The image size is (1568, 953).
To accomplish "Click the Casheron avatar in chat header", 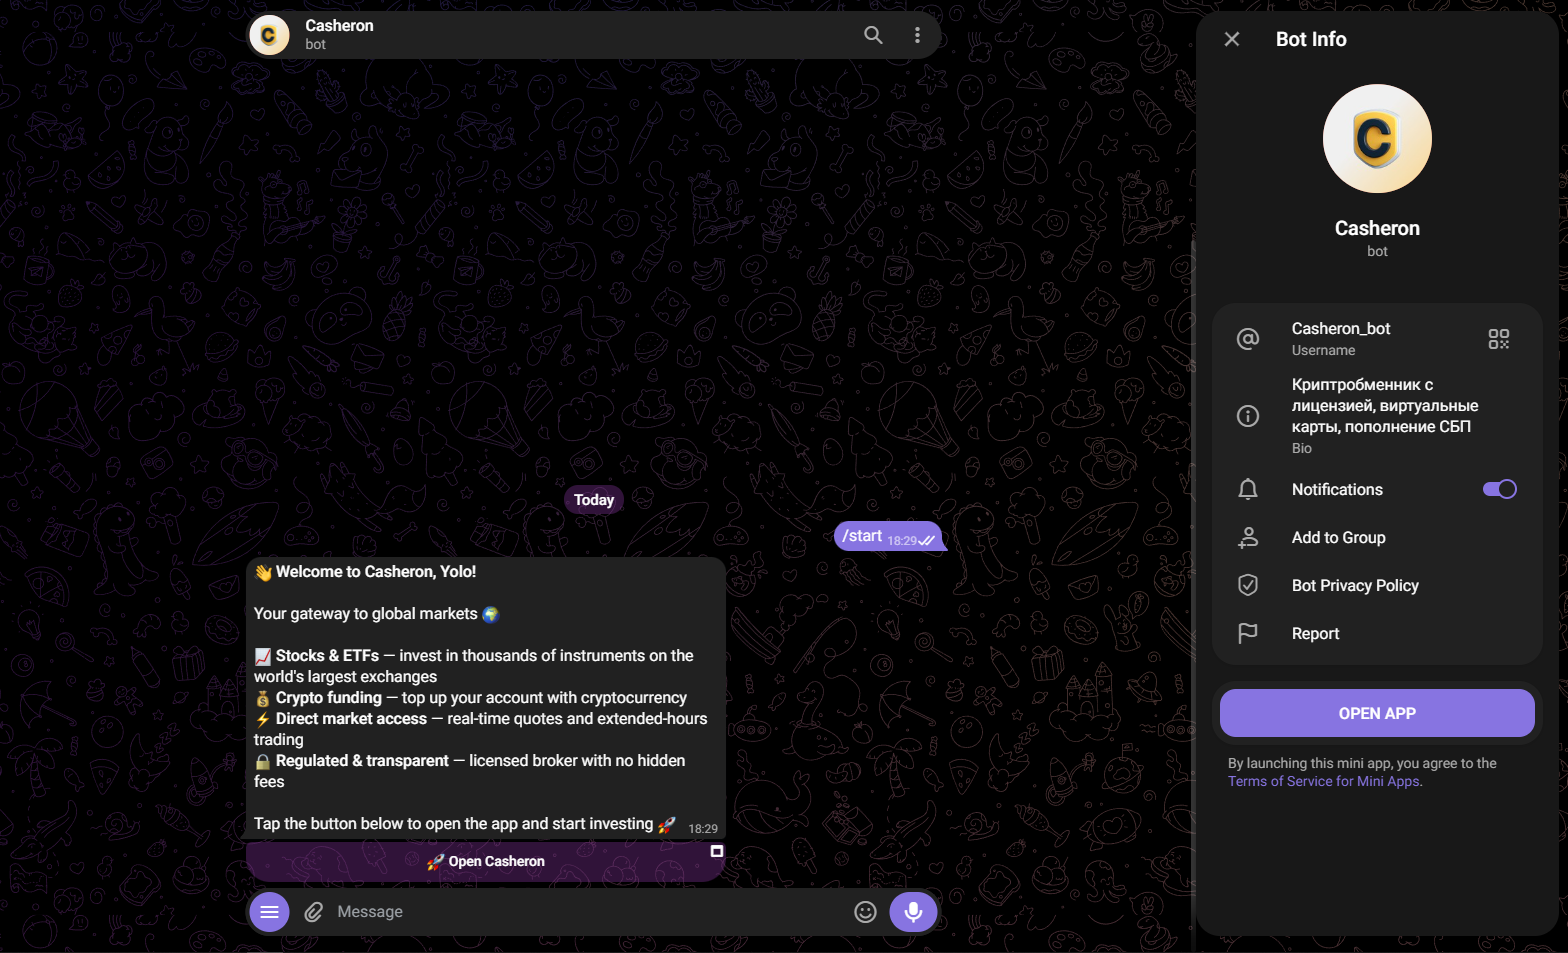I will 269,35.
